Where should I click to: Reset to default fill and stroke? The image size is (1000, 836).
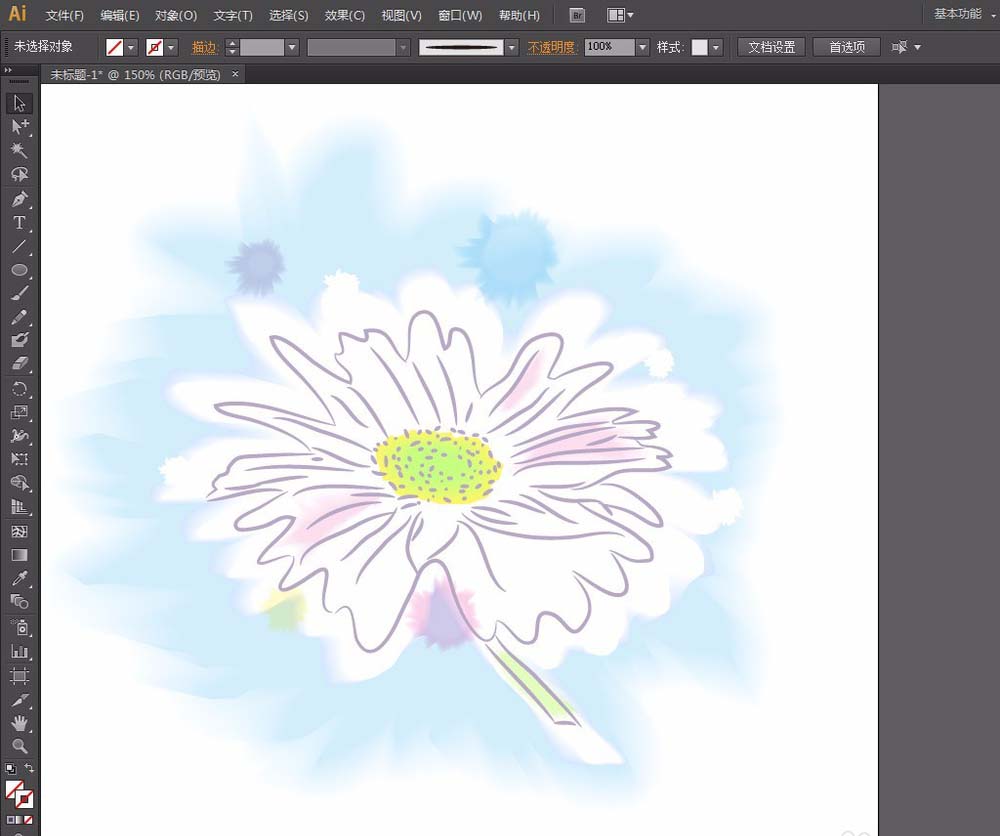[10, 769]
